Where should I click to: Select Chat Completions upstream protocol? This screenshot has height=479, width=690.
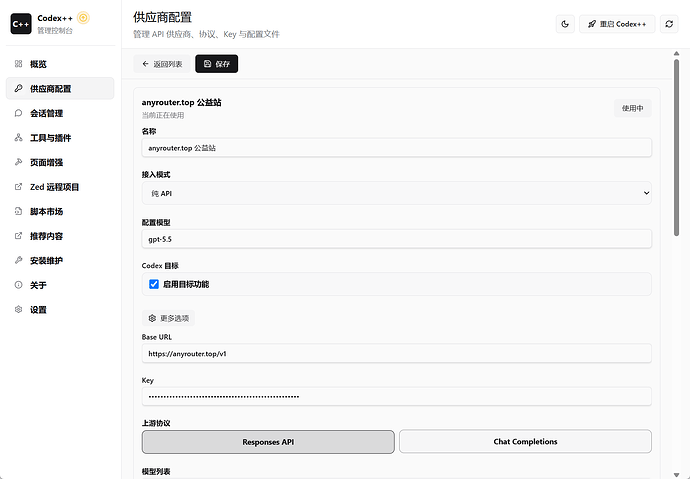coord(525,441)
